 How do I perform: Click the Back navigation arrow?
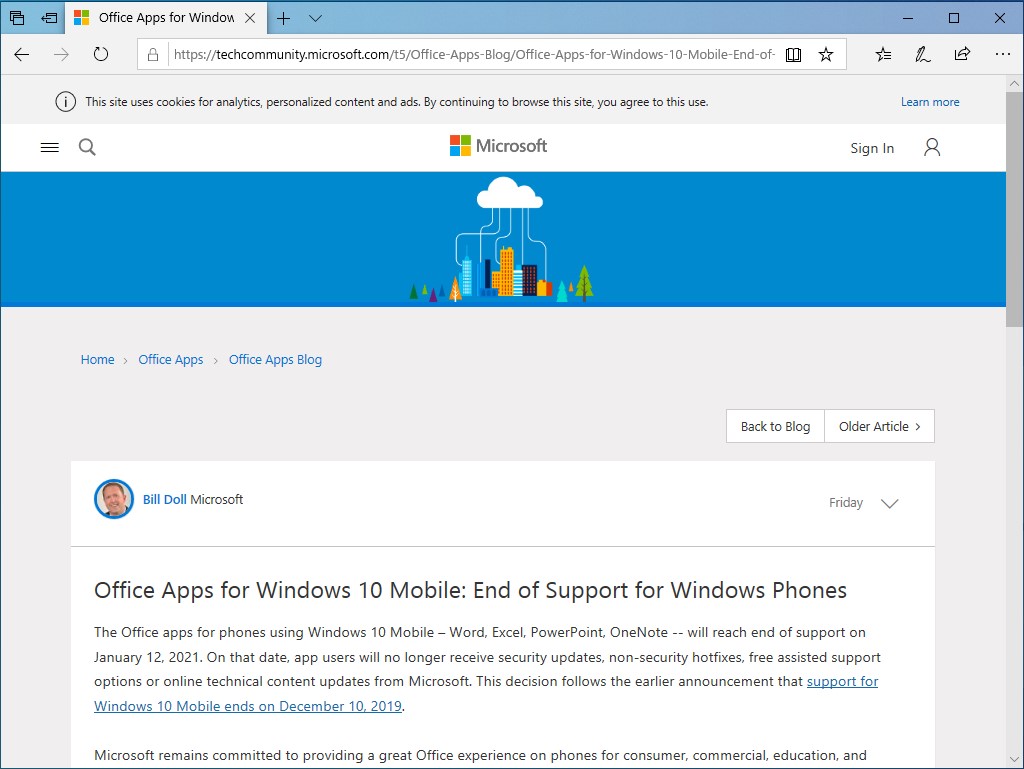tap(21, 55)
